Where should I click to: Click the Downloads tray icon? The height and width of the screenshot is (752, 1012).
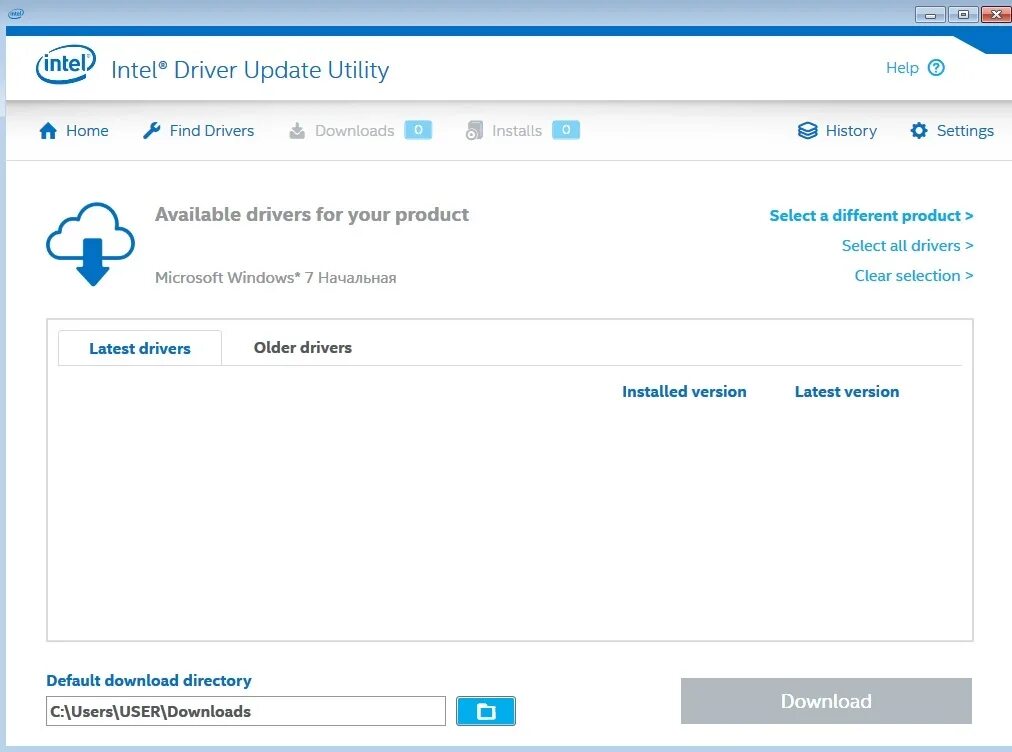click(x=297, y=131)
